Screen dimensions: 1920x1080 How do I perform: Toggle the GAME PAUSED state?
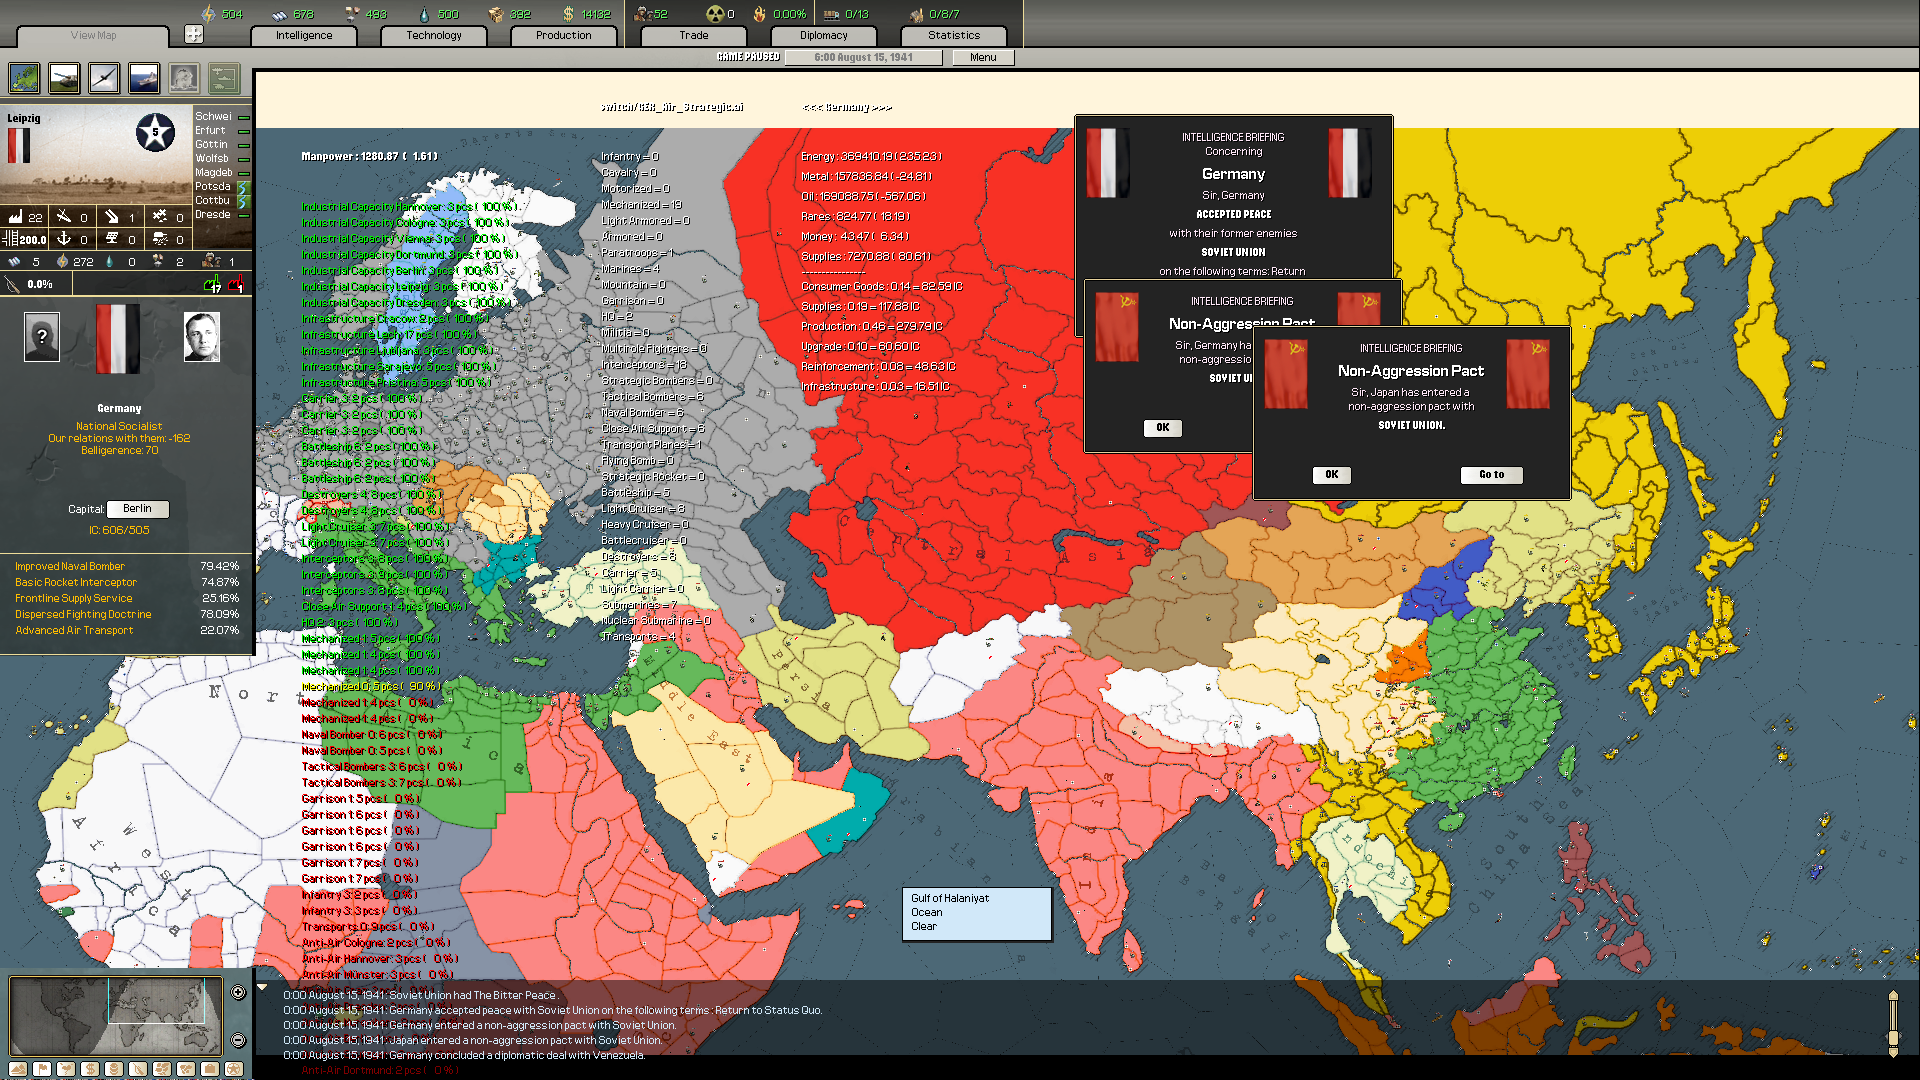point(748,57)
